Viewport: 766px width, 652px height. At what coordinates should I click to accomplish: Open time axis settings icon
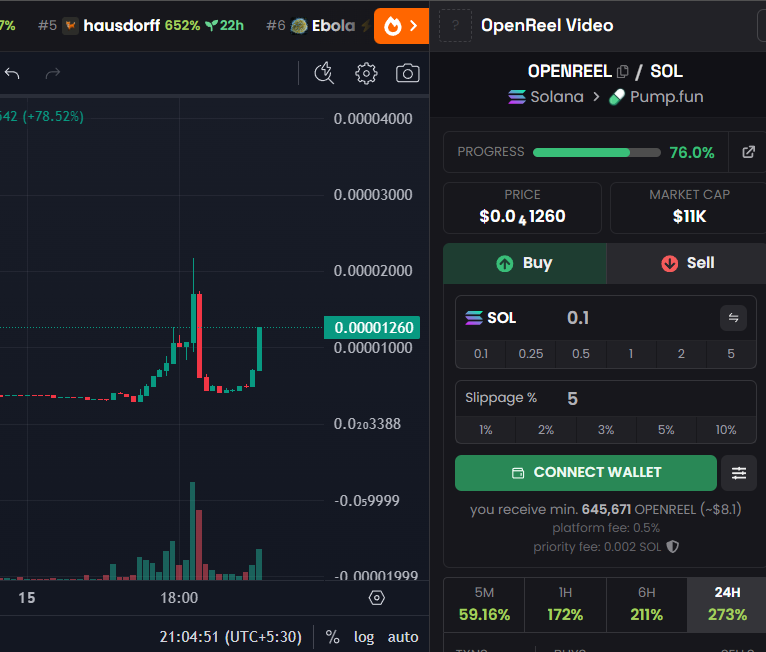(x=377, y=598)
